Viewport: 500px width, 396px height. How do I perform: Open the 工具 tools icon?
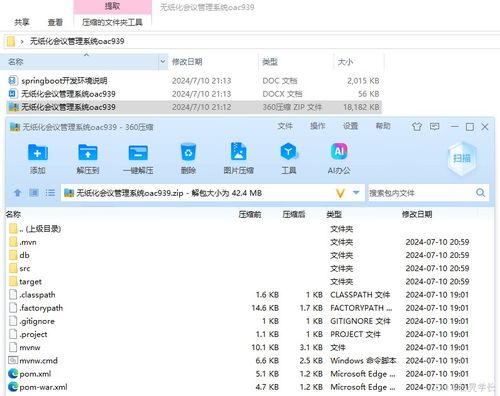coord(289,152)
